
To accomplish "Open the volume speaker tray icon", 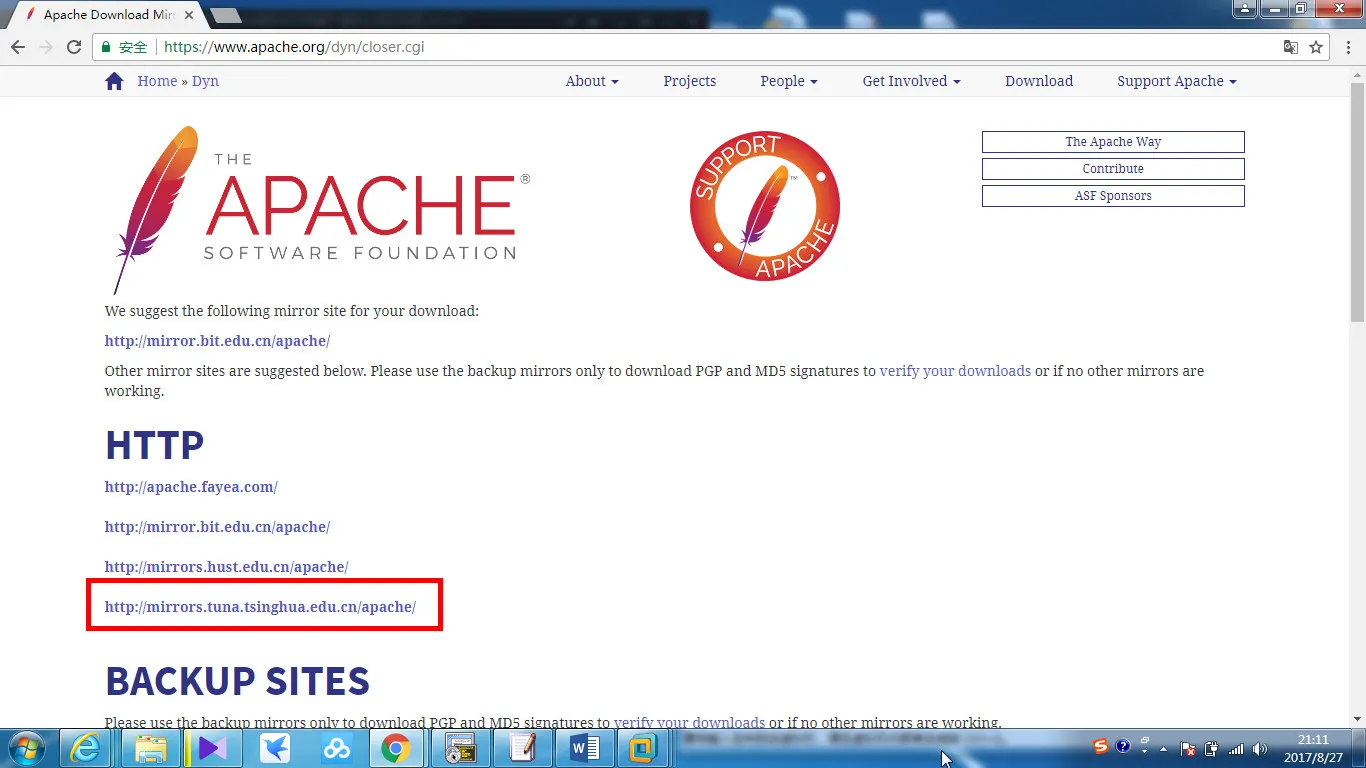I will click(1260, 749).
